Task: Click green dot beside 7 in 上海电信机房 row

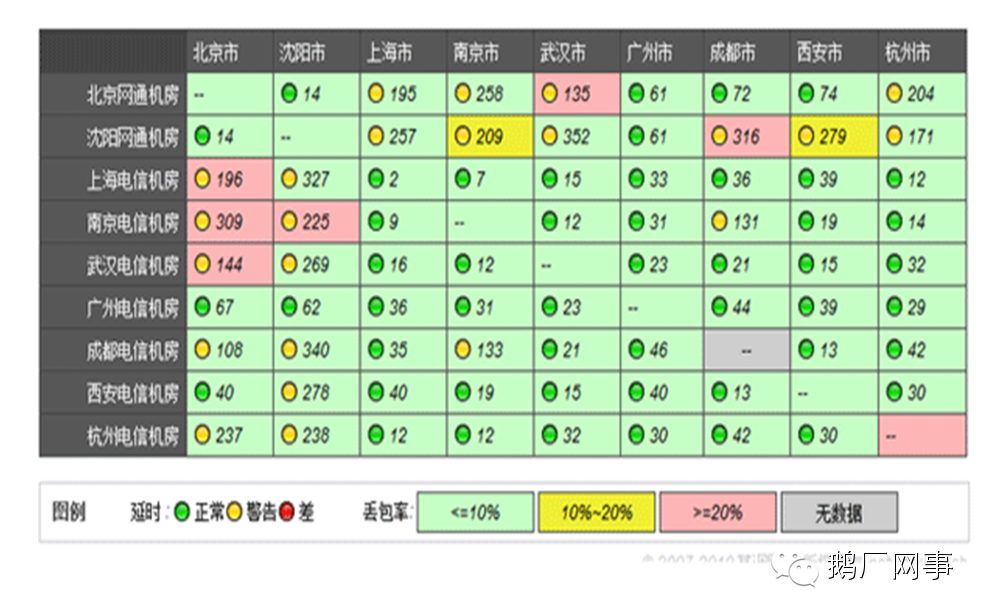Action: [x=463, y=179]
